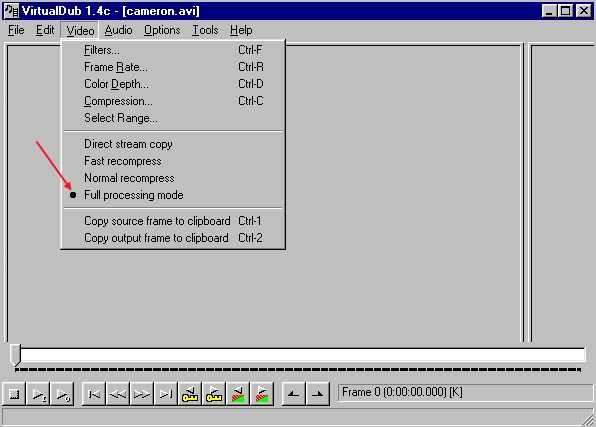Set selection end mark-out button

coord(317,394)
